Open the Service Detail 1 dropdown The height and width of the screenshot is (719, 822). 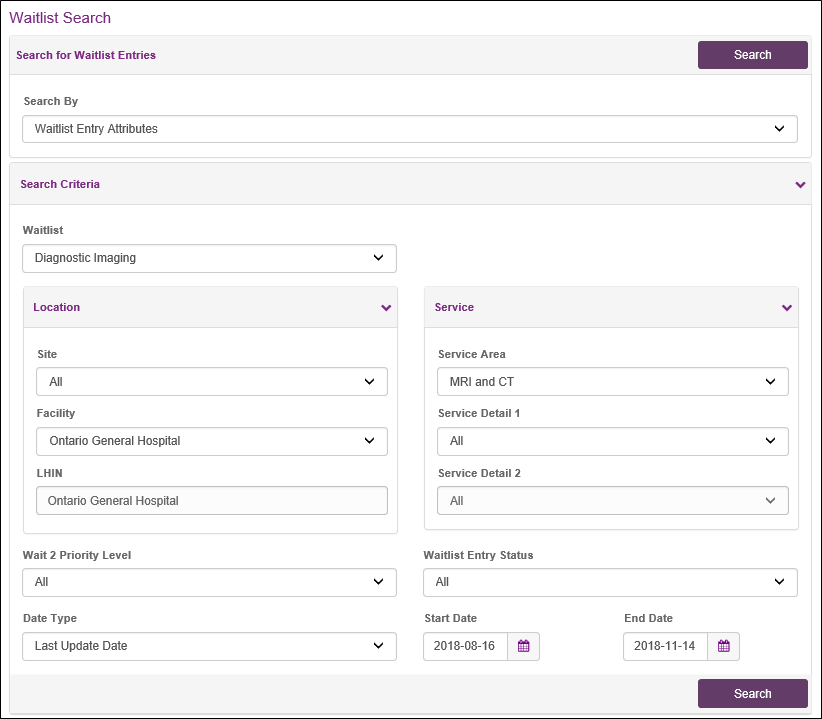[x=612, y=441]
